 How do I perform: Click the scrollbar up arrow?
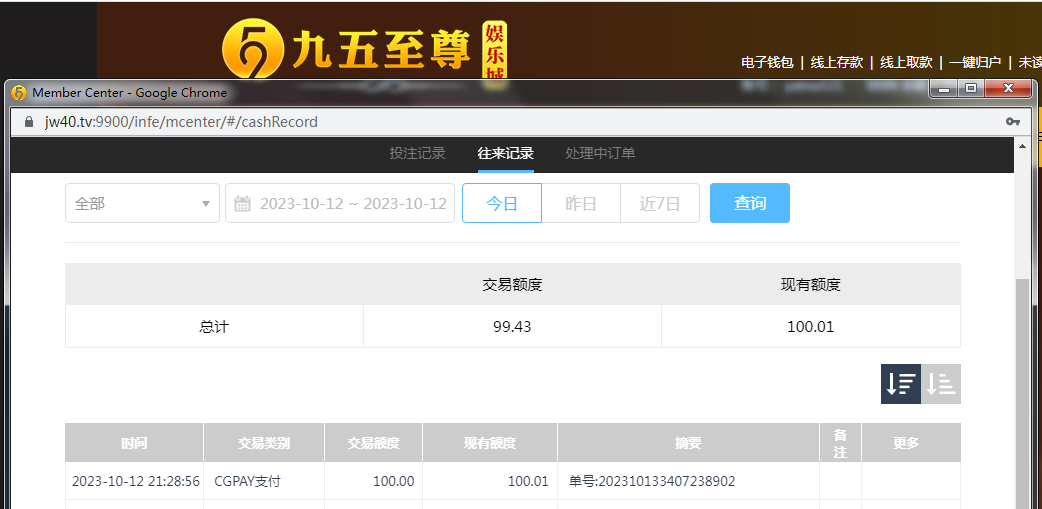1023,145
